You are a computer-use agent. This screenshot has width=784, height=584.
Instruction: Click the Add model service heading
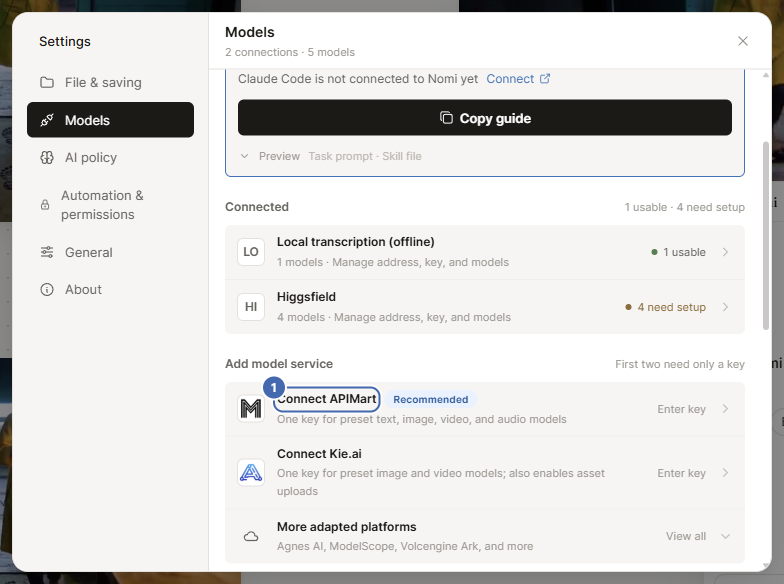pyautogui.click(x=279, y=364)
